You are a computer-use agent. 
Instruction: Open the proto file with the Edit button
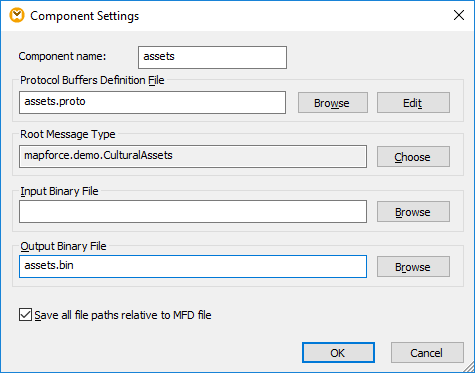point(413,103)
